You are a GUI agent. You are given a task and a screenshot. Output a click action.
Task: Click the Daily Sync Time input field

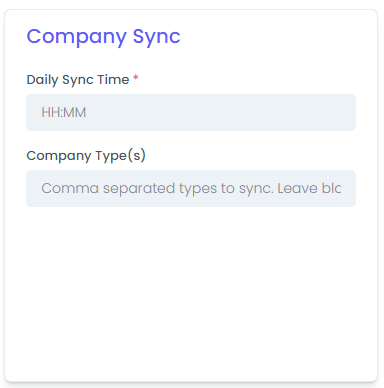coord(191,112)
